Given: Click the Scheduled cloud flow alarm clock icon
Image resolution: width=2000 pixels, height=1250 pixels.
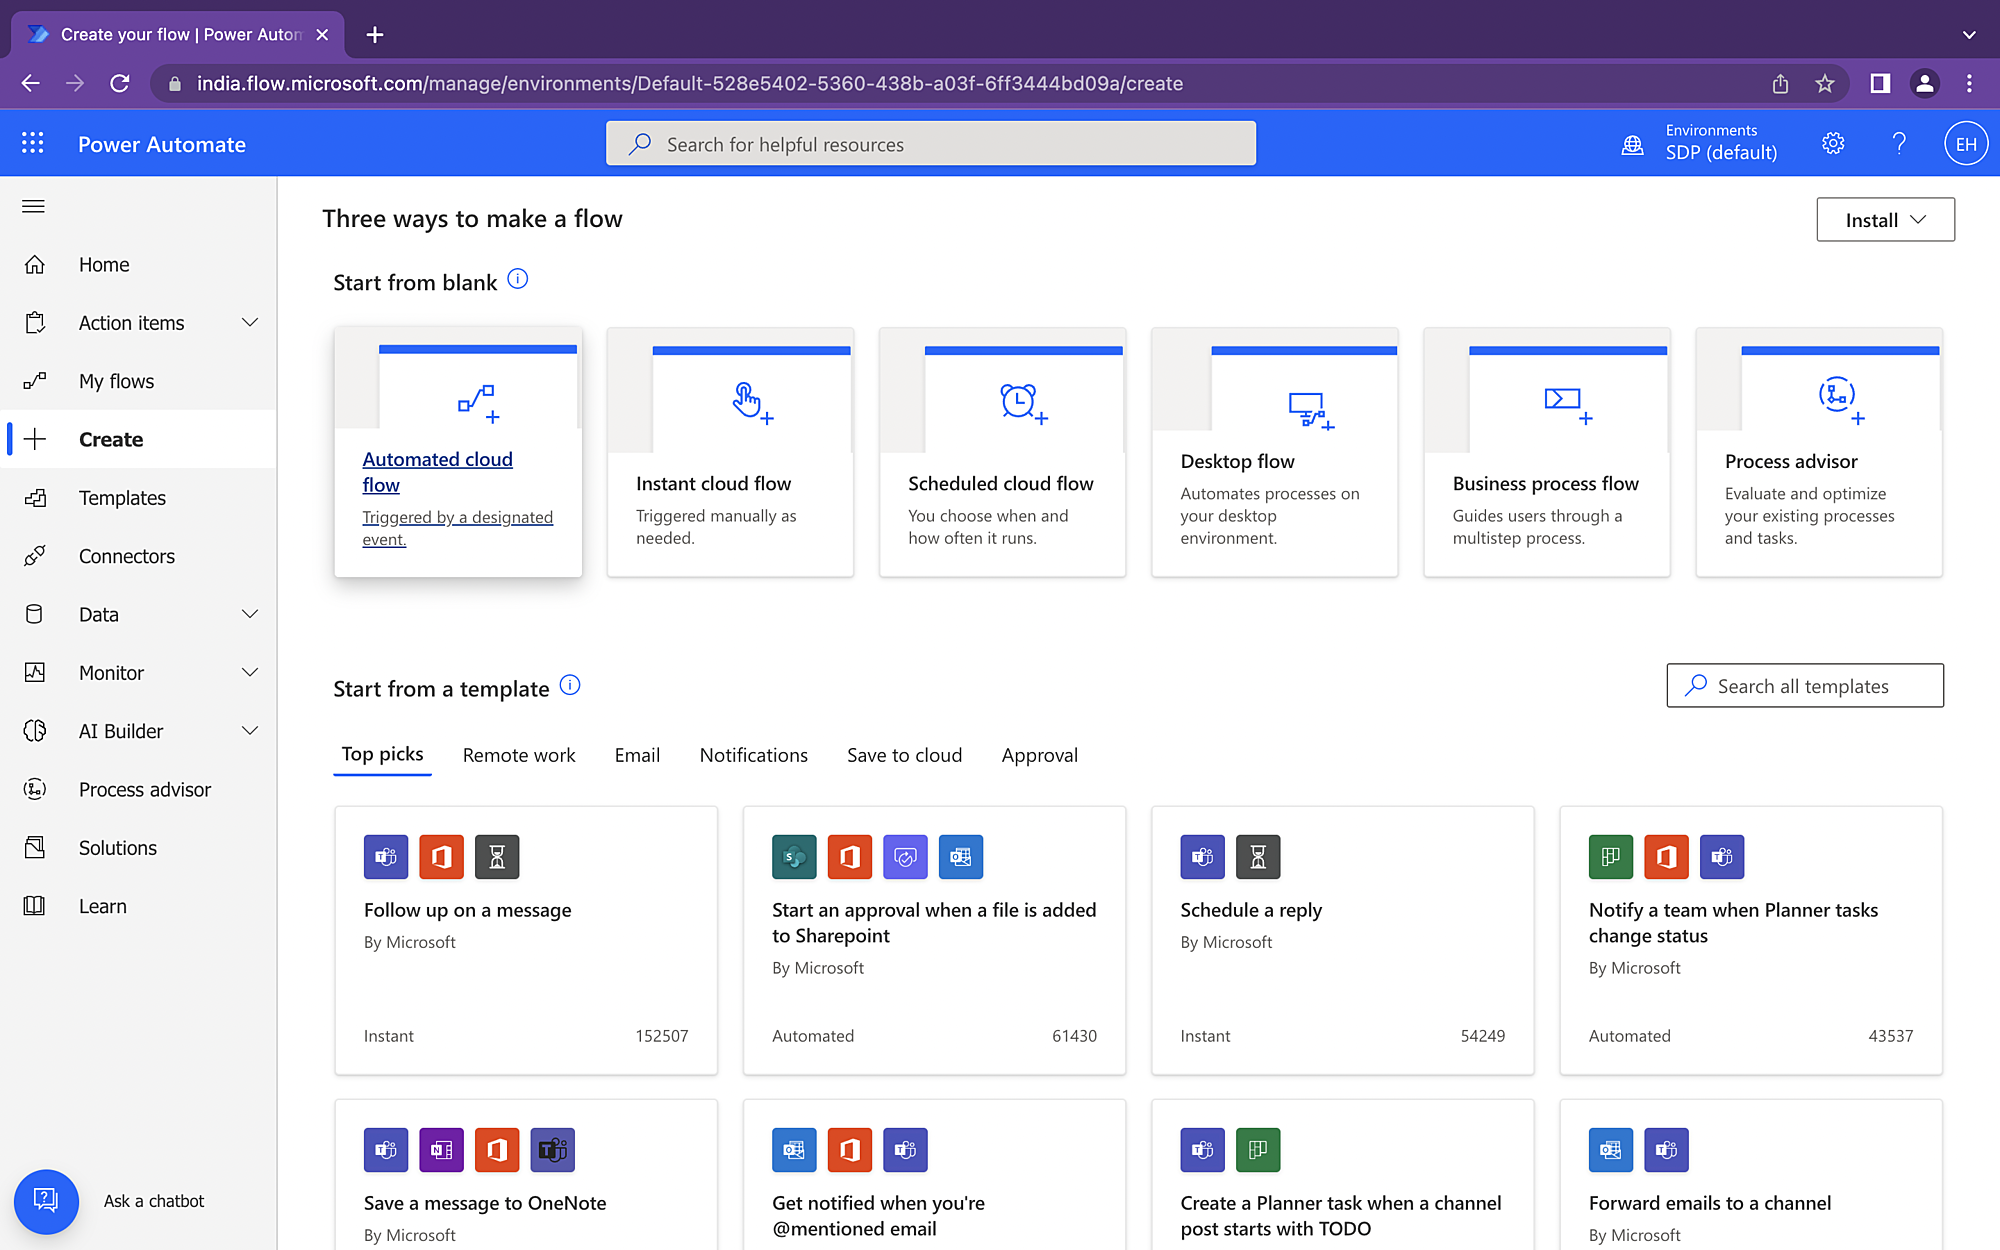Looking at the screenshot, I should (1024, 403).
